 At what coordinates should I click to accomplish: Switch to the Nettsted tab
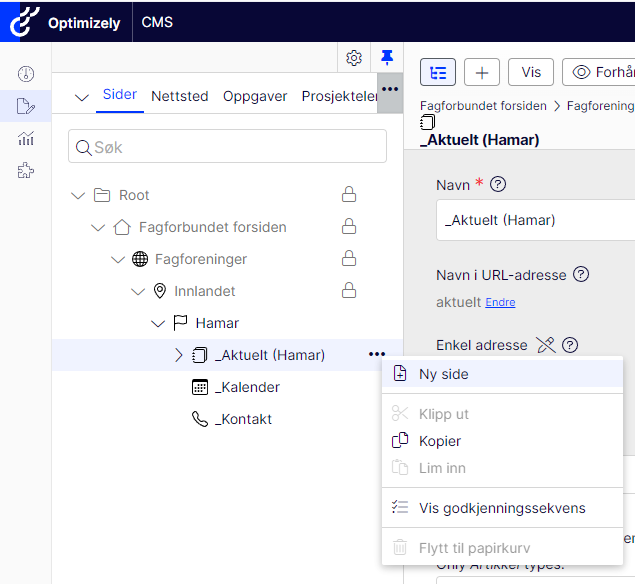point(180,96)
